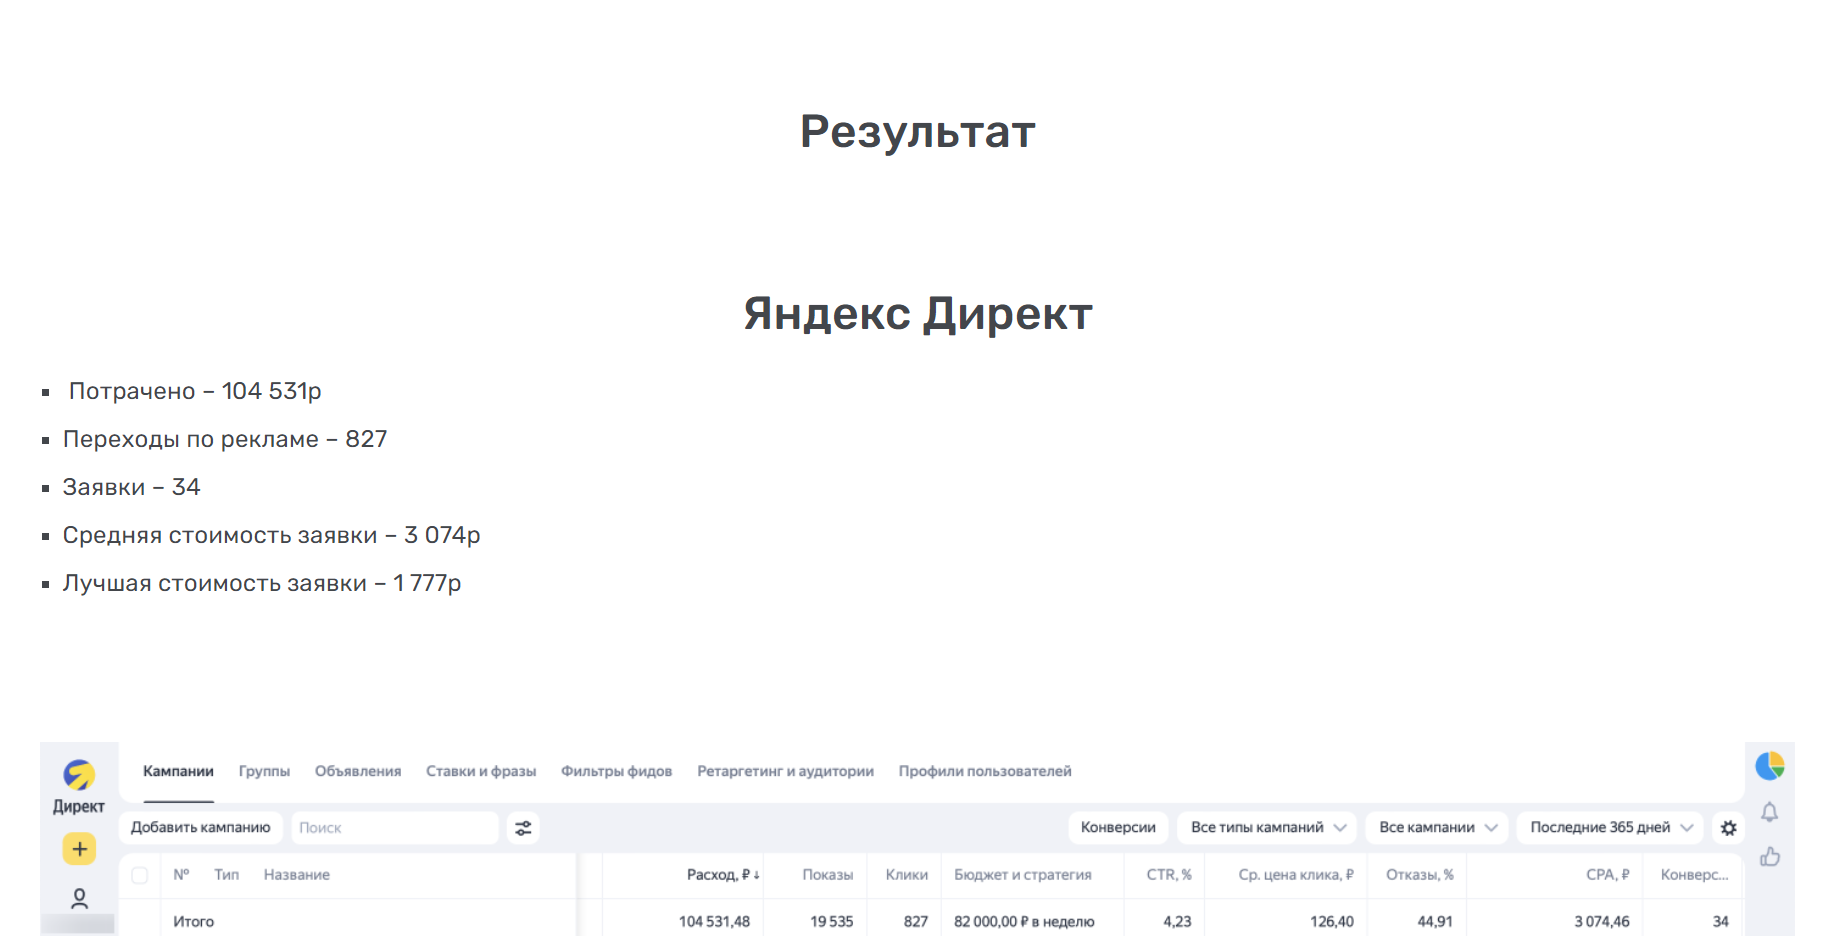Open the pie chart statistics icon
This screenshot has width=1845, height=936.
[x=1770, y=766]
